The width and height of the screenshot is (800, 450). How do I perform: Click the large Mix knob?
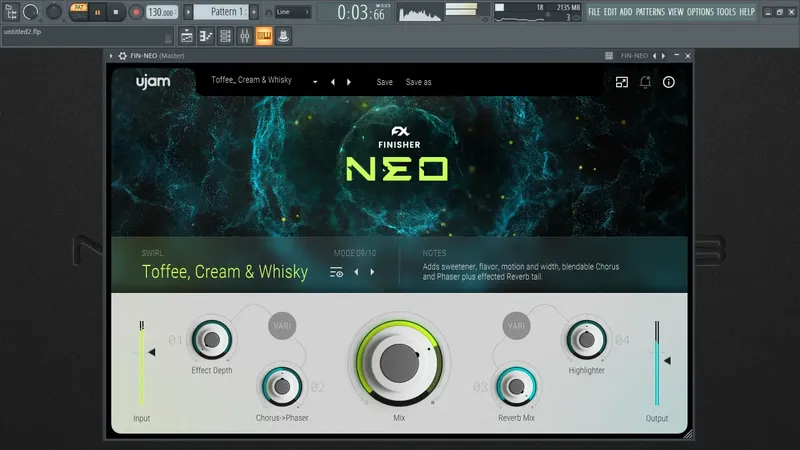coord(399,363)
